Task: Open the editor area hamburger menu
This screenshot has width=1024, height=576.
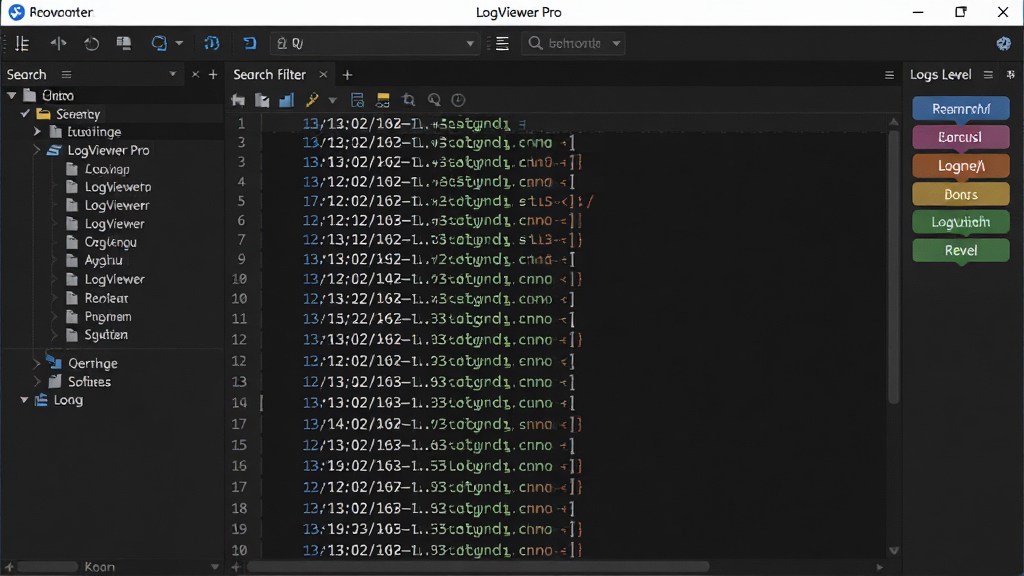Action: pyautogui.click(x=889, y=75)
